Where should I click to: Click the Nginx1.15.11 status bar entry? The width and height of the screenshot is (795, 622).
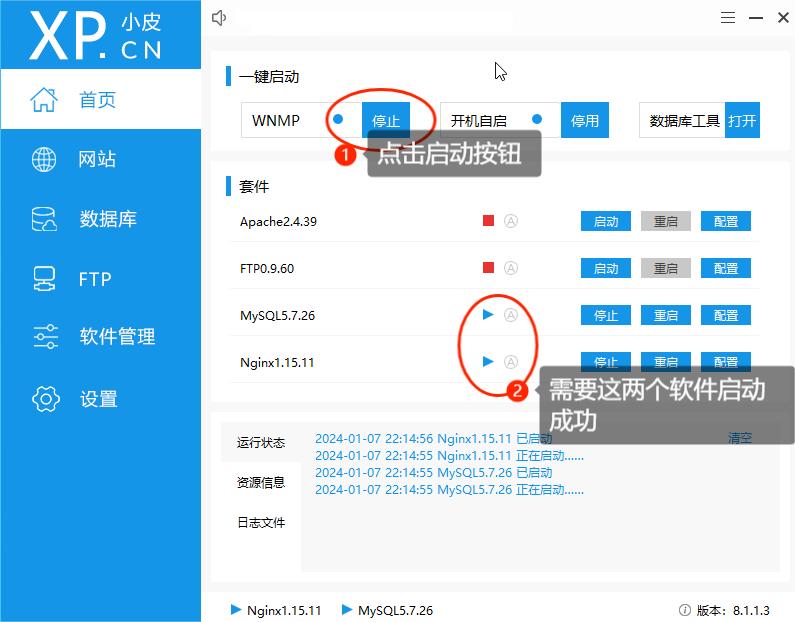pos(276,610)
